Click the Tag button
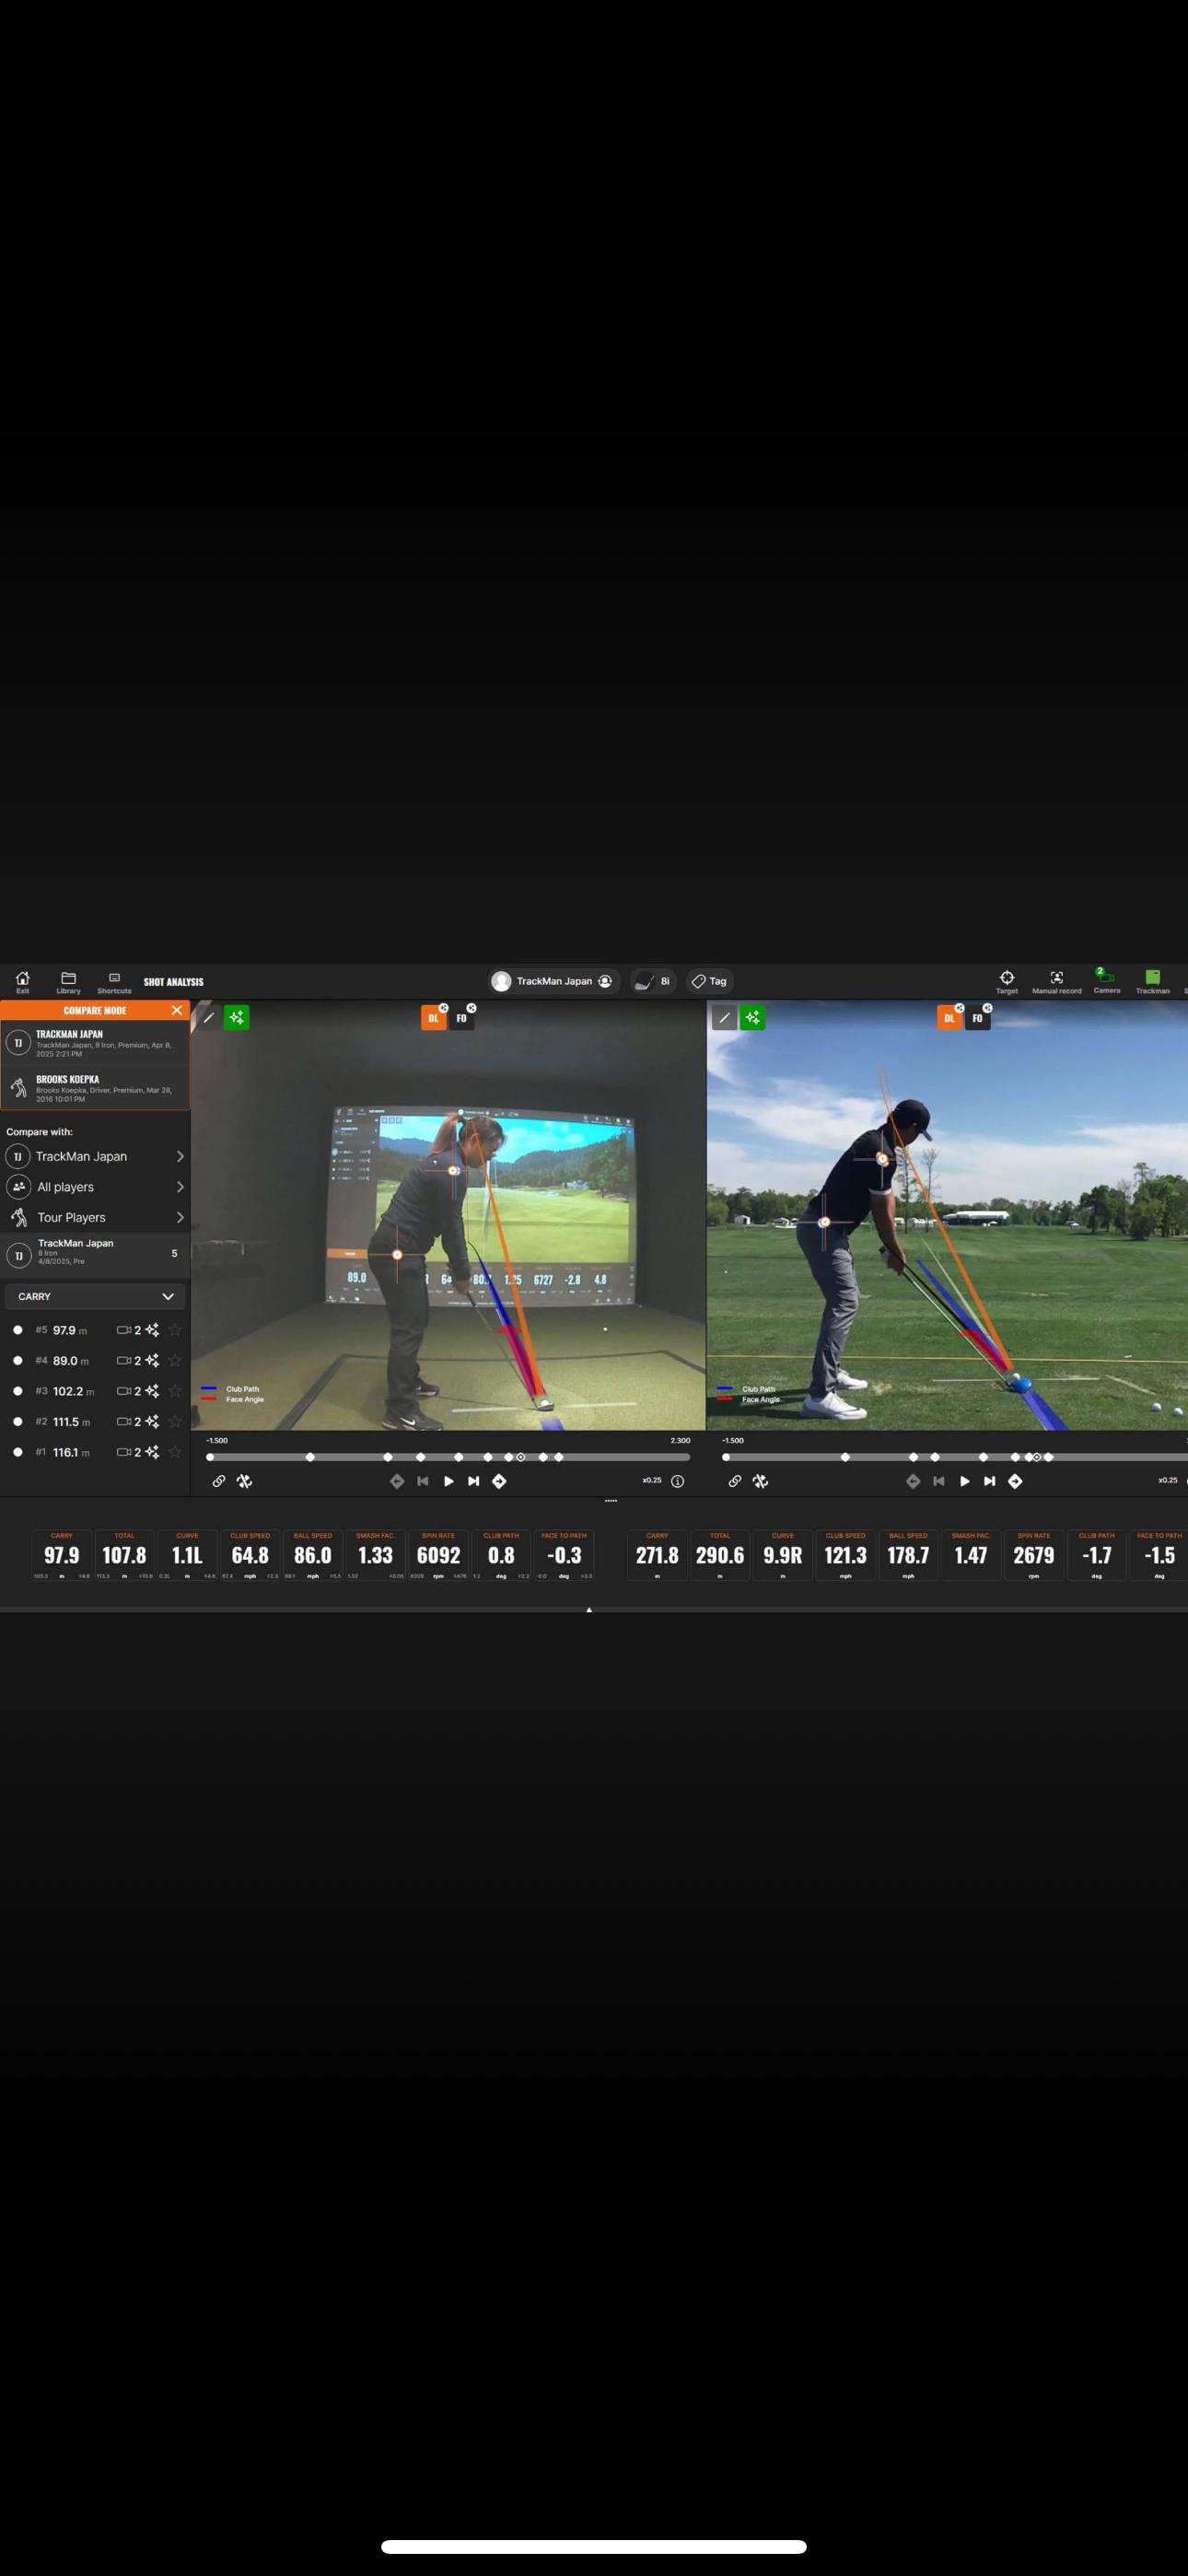The width and height of the screenshot is (1188, 2576). [x=709, y=981]
